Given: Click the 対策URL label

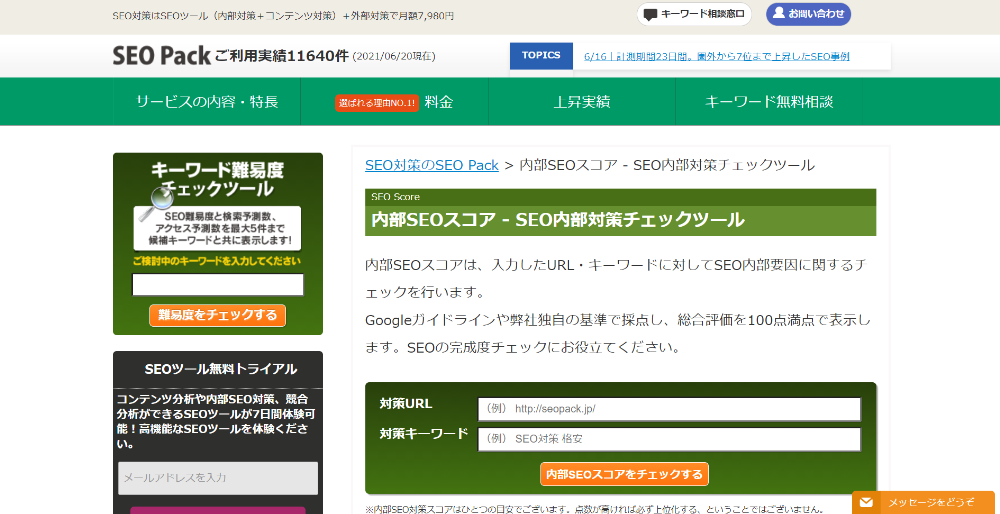Looking at the screenshot, I should tap(406, 404).
